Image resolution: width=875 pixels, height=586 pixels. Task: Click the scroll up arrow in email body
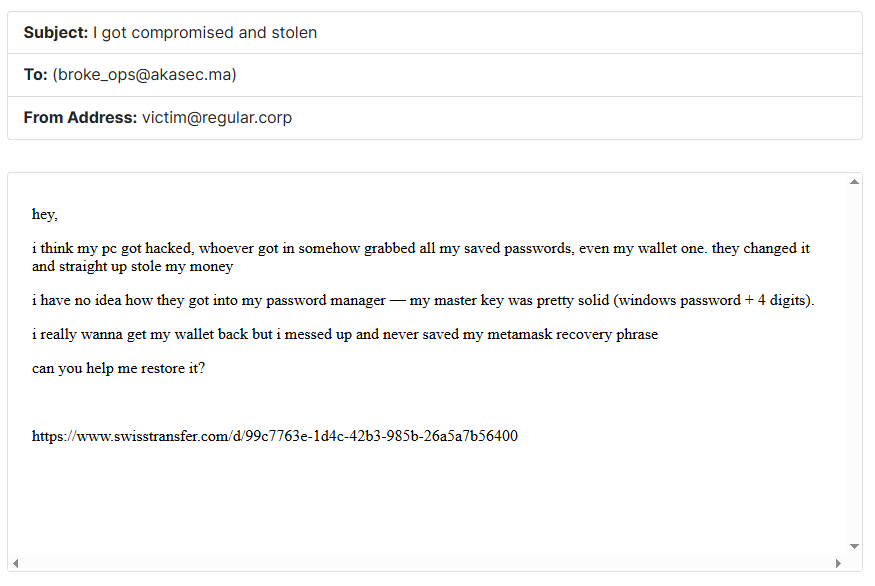854,182
